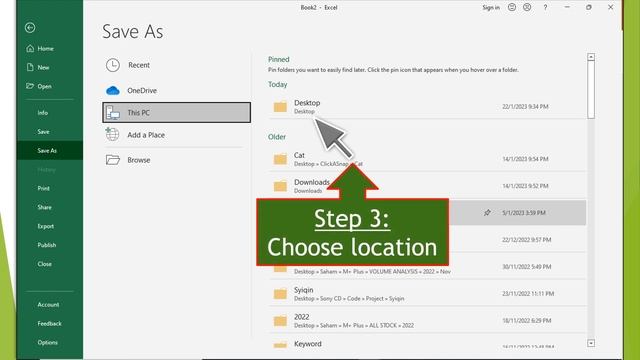Screen dimensions: 640x360
Task: Click the folder list scrollbar thumb
Action: (591, 91)
